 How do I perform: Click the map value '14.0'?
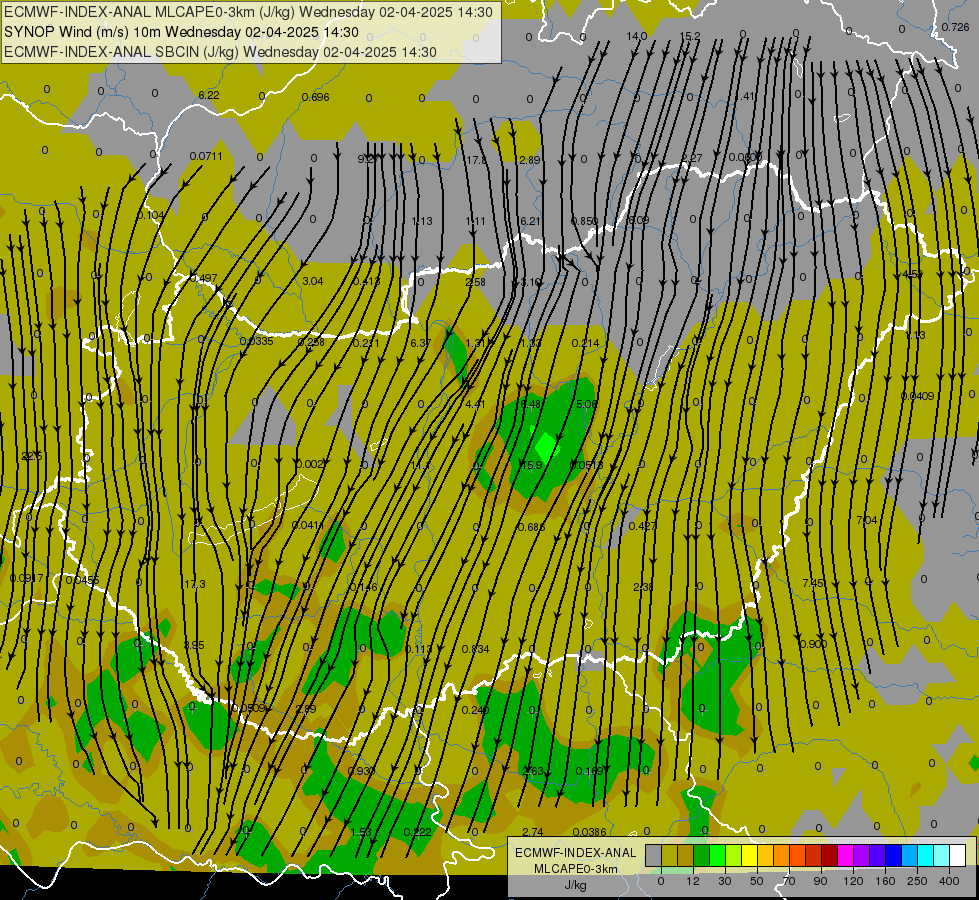(x=637, y=36)
